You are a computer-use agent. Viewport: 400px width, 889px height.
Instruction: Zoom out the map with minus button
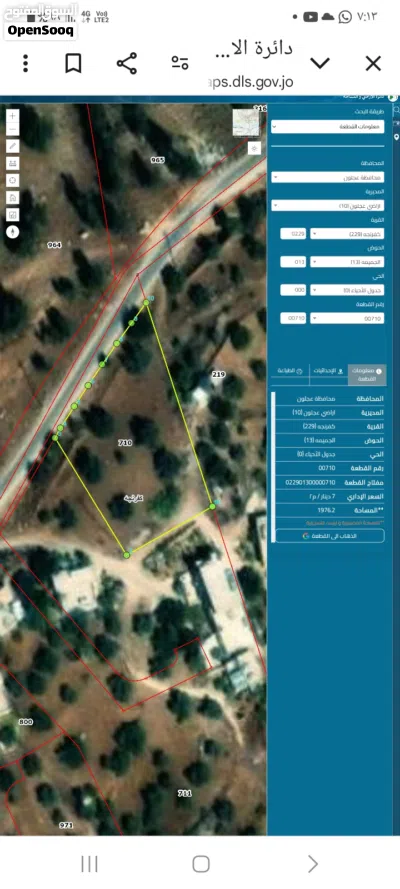pos(12,130)
